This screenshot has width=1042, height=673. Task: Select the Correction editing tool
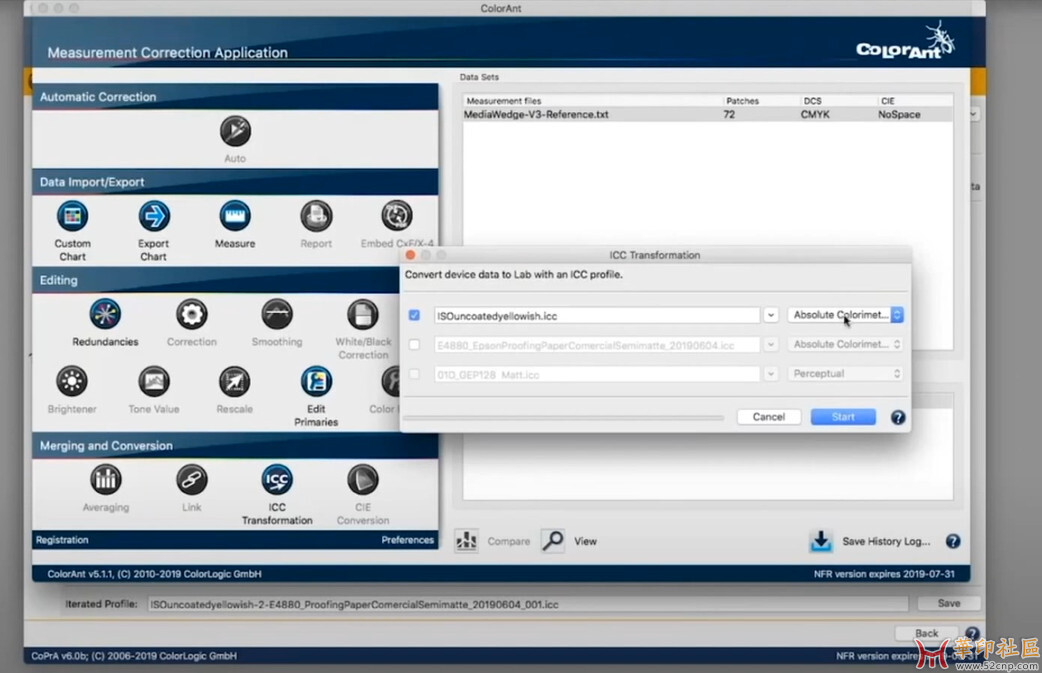191,314
